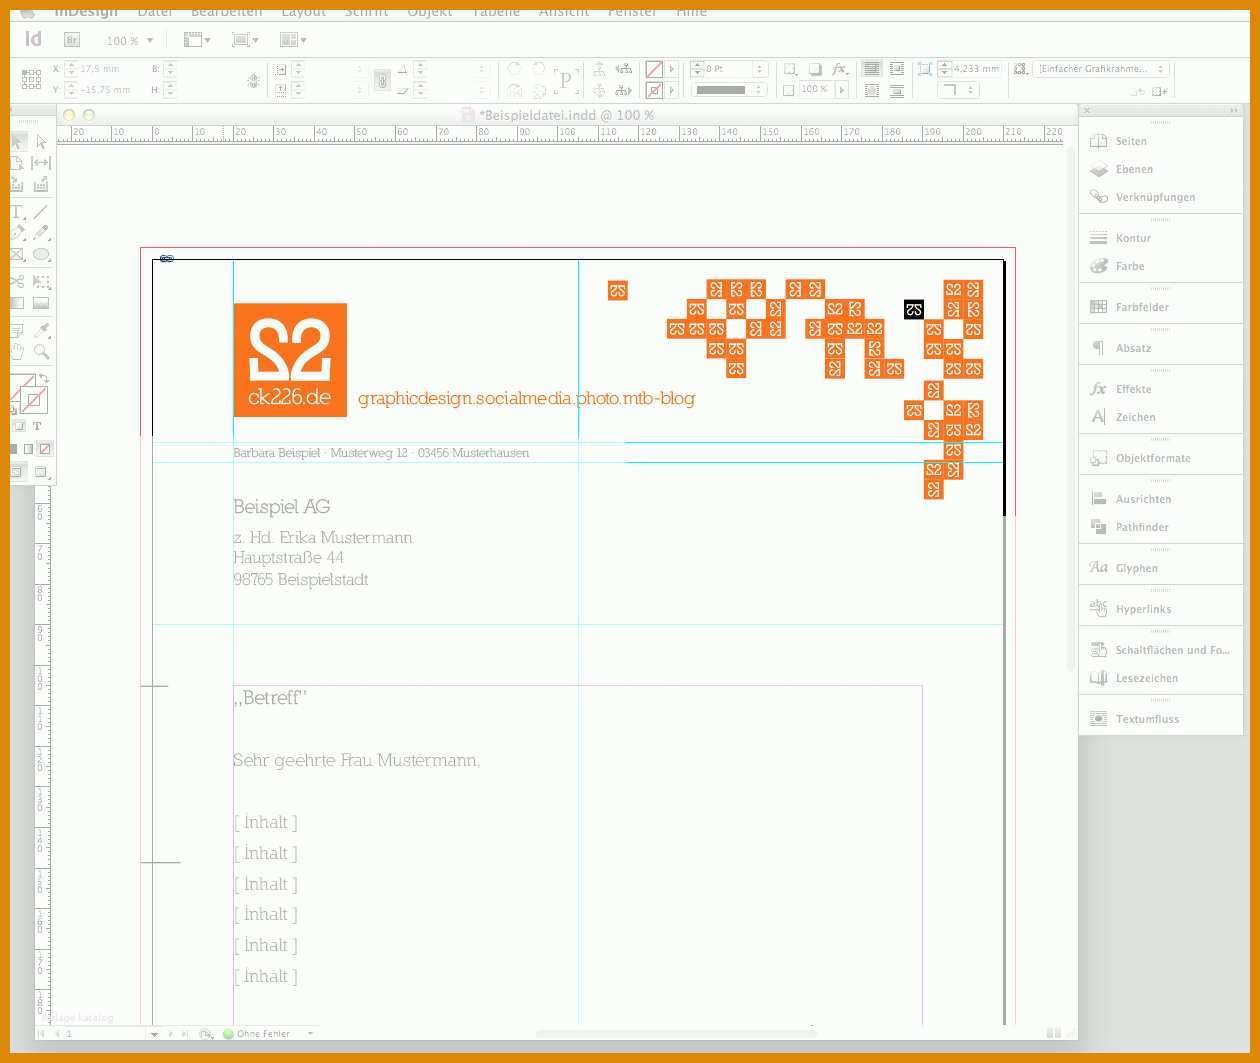1260x1063 pixels.
Task: Select the Free Transform tool
Action: (41, 282)
